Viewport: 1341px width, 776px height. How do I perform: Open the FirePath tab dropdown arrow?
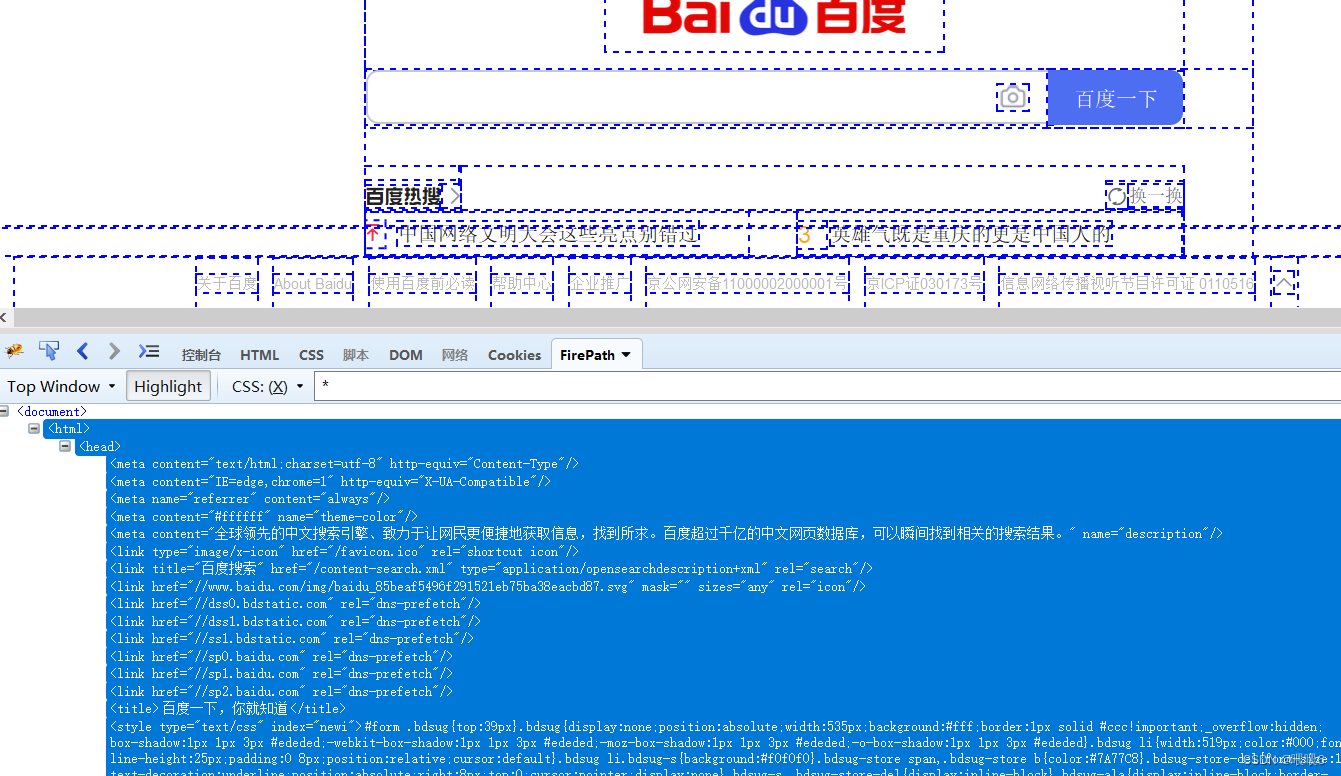pos(626,355)
